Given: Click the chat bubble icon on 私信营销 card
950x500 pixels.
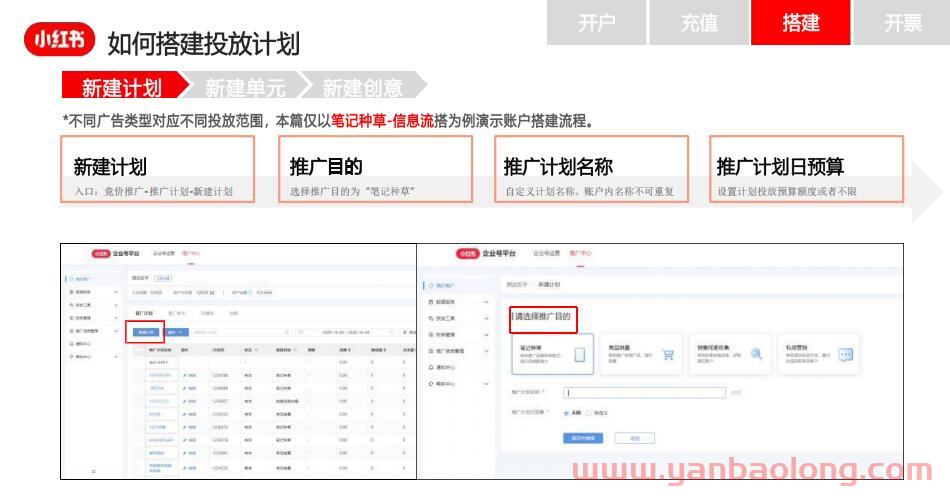Looking at the screenshot, I should tap(846, 355).
